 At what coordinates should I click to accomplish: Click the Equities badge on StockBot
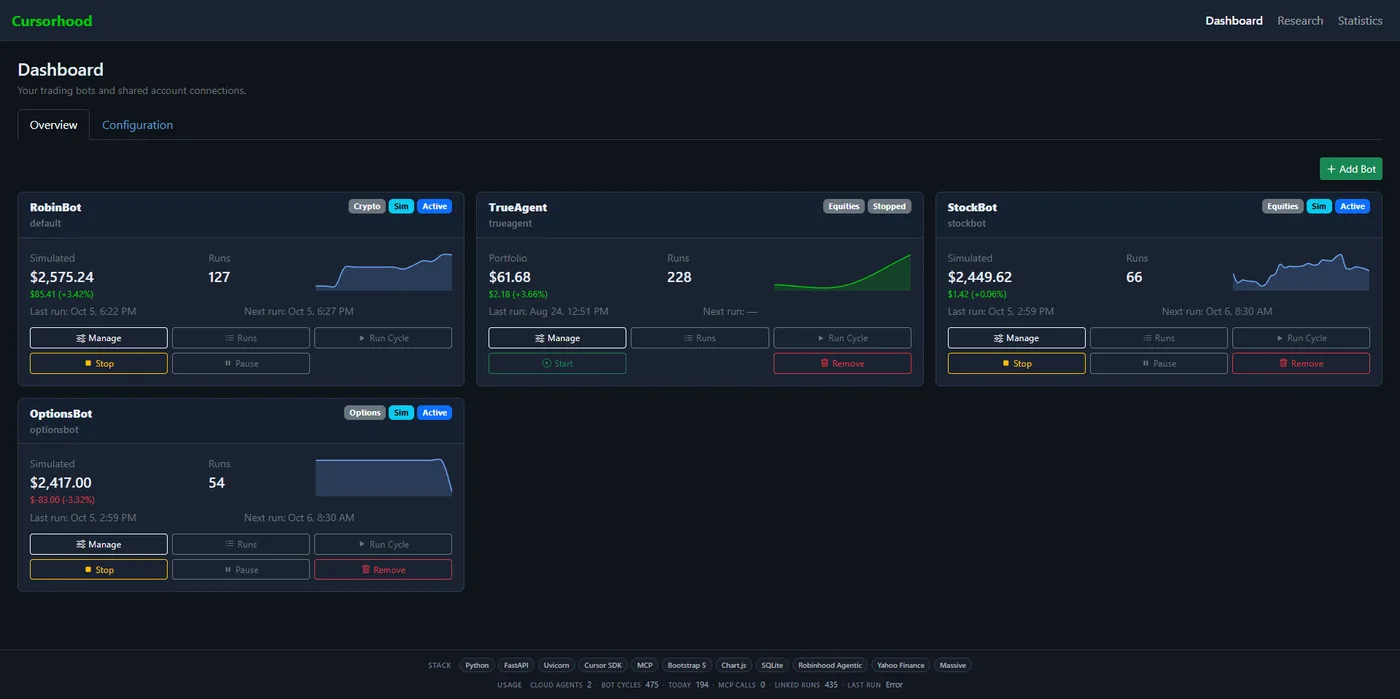point(1283,206)
